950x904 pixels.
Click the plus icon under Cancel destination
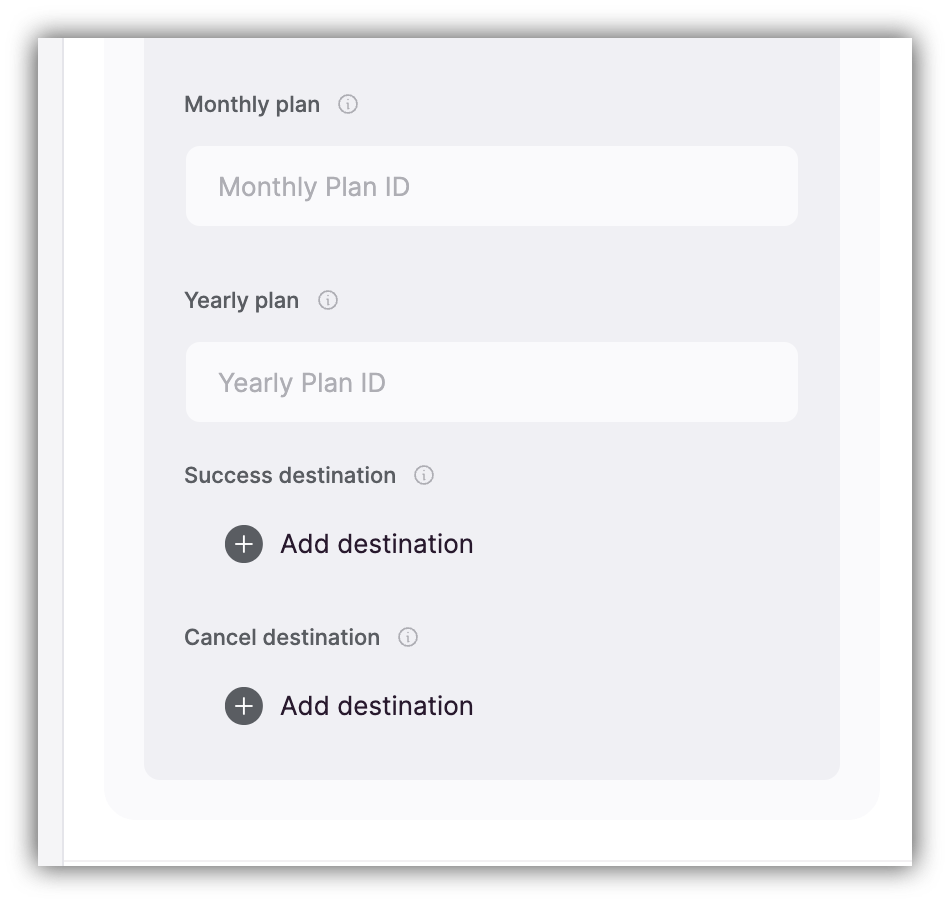(x=243, y=706)
